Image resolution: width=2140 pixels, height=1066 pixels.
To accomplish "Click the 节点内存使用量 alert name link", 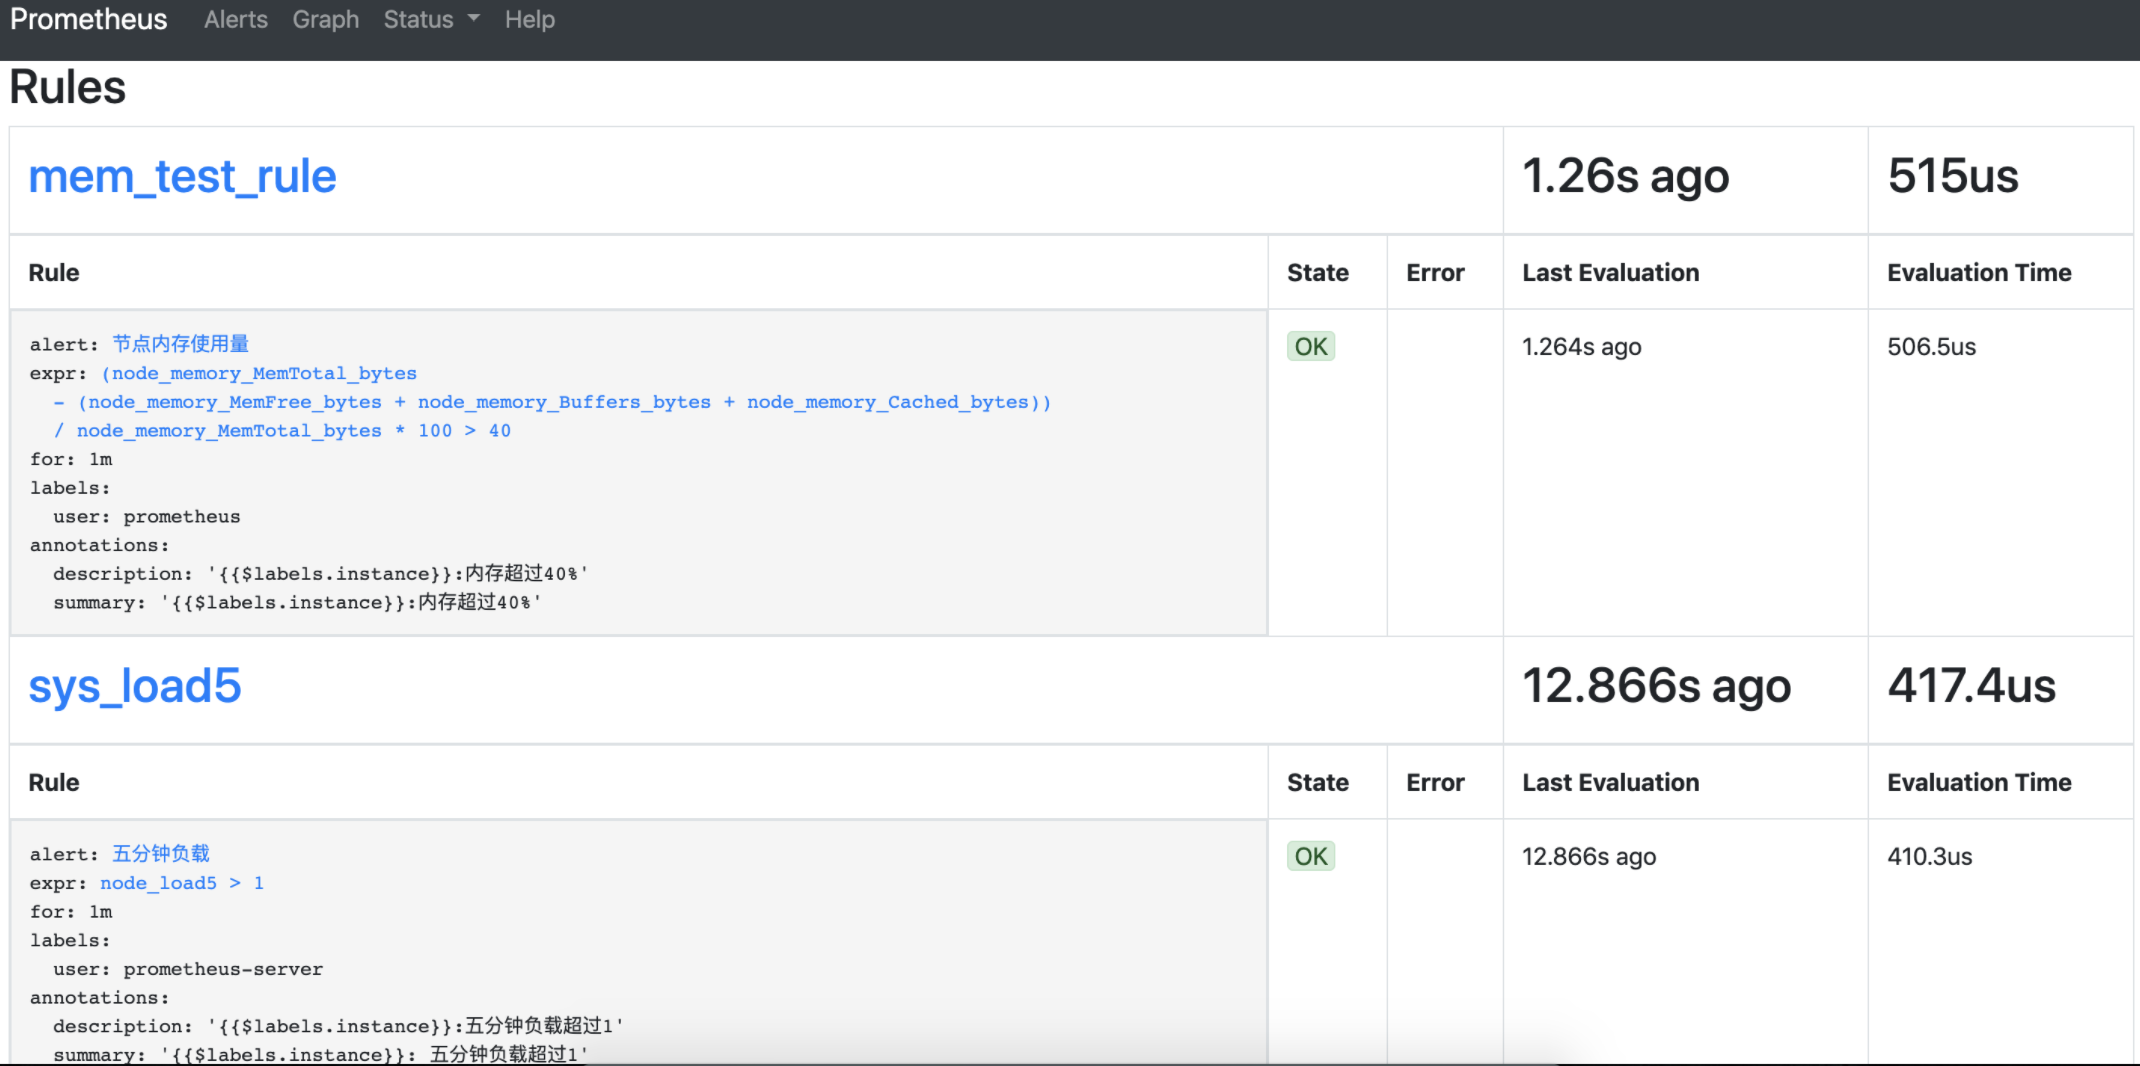I will click(x=180, y=344).
